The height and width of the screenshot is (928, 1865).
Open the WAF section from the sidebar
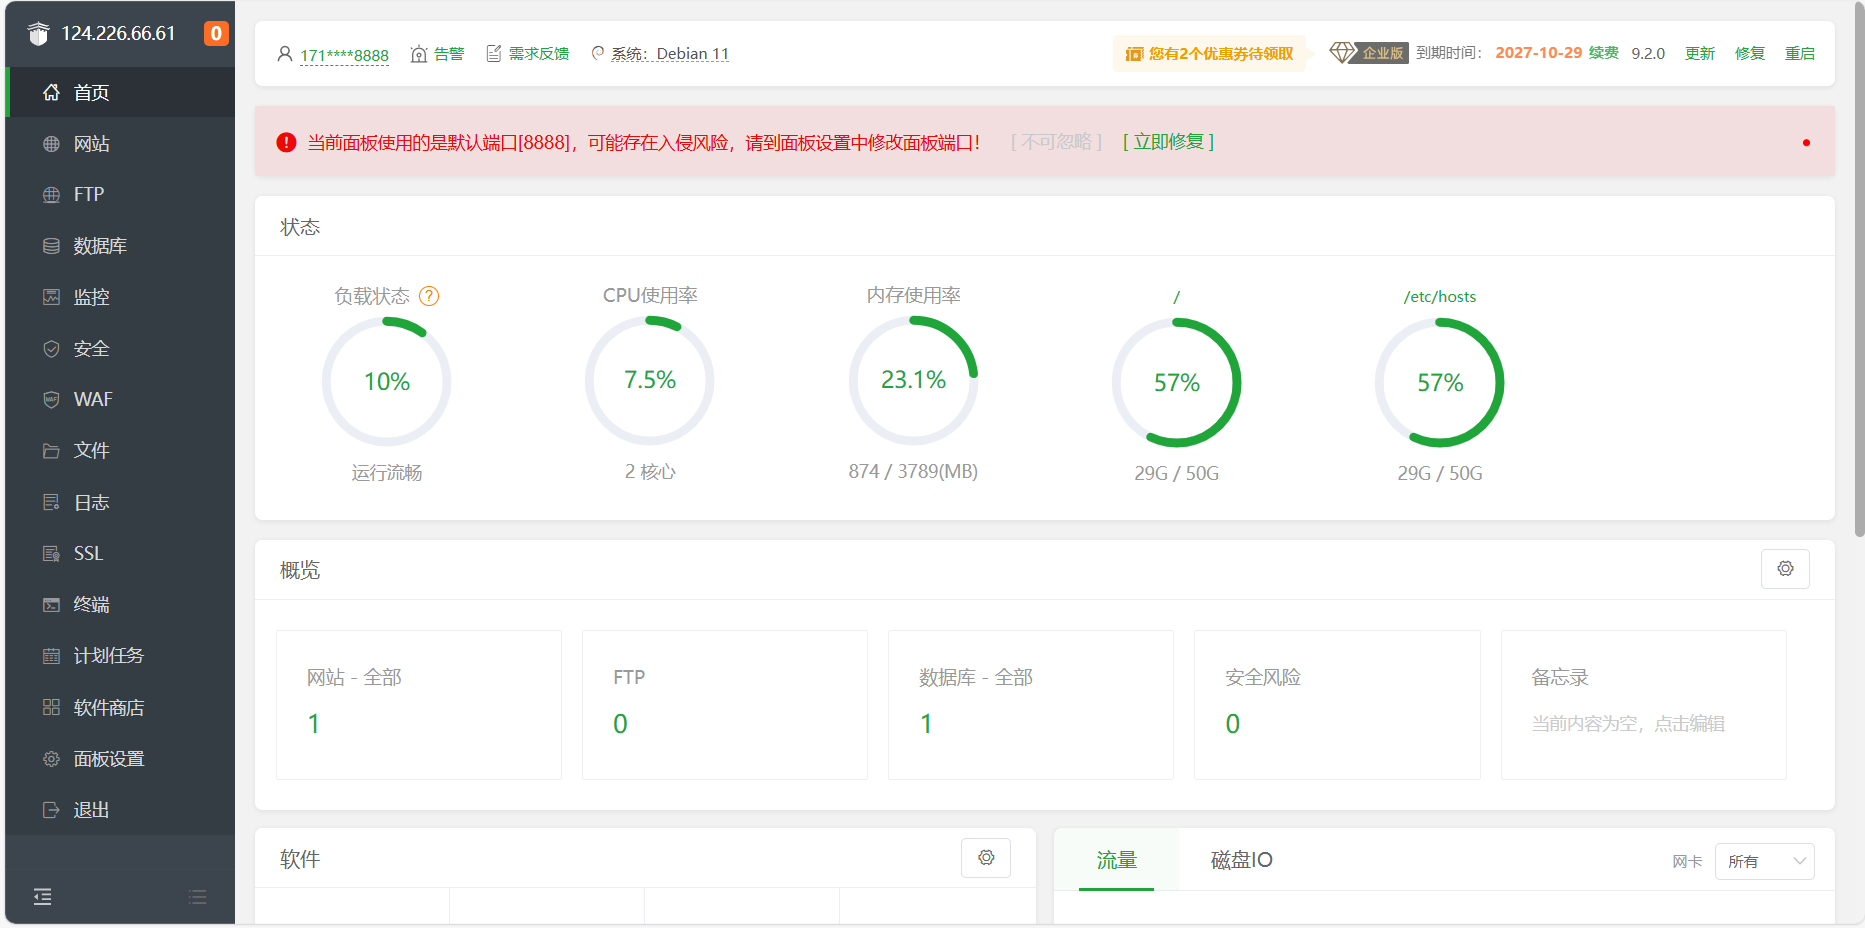tap(91, 399)
